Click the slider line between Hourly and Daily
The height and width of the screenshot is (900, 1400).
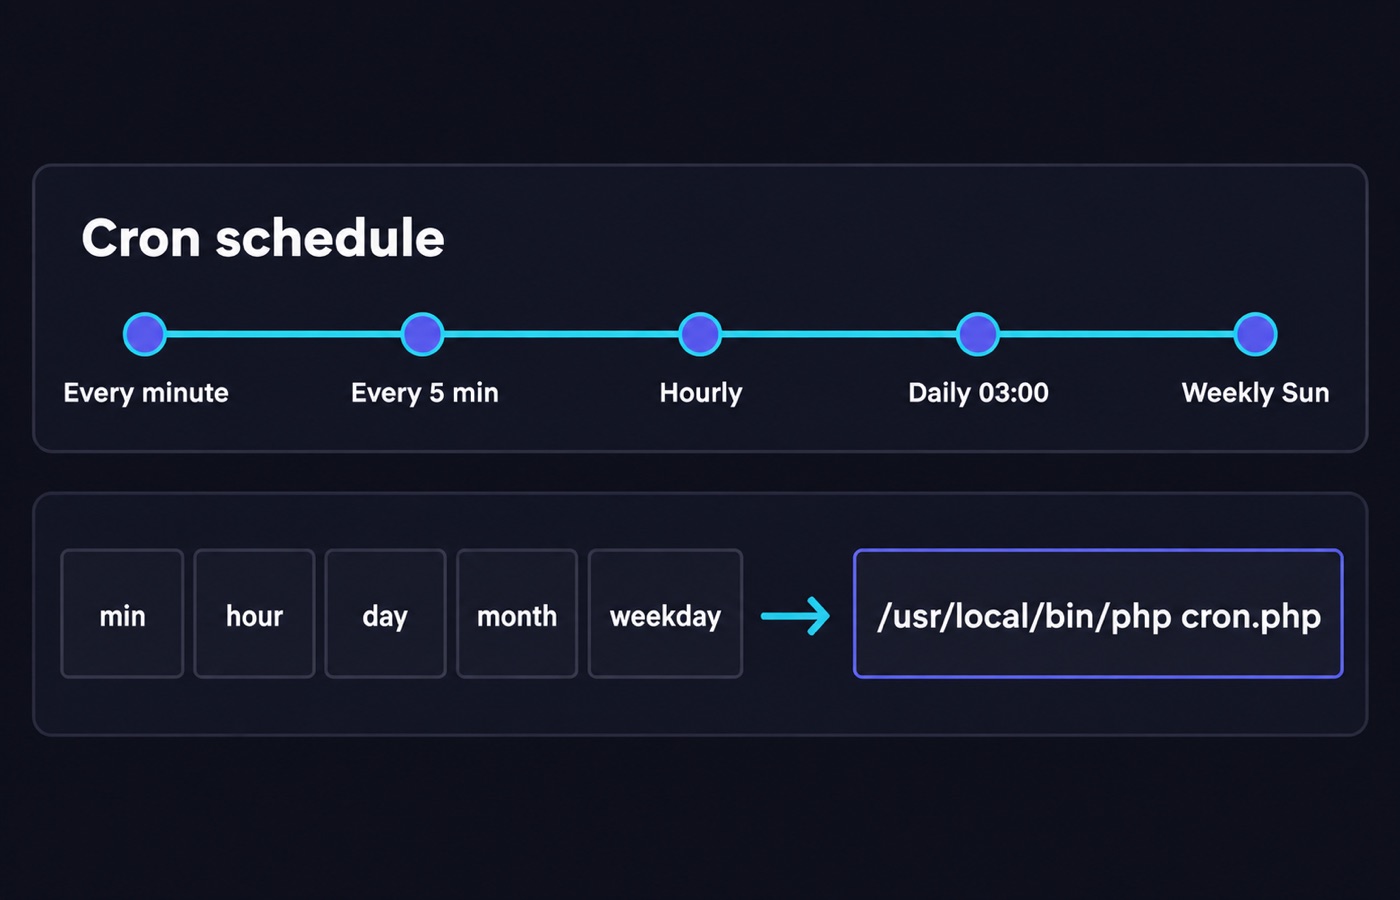839,334
